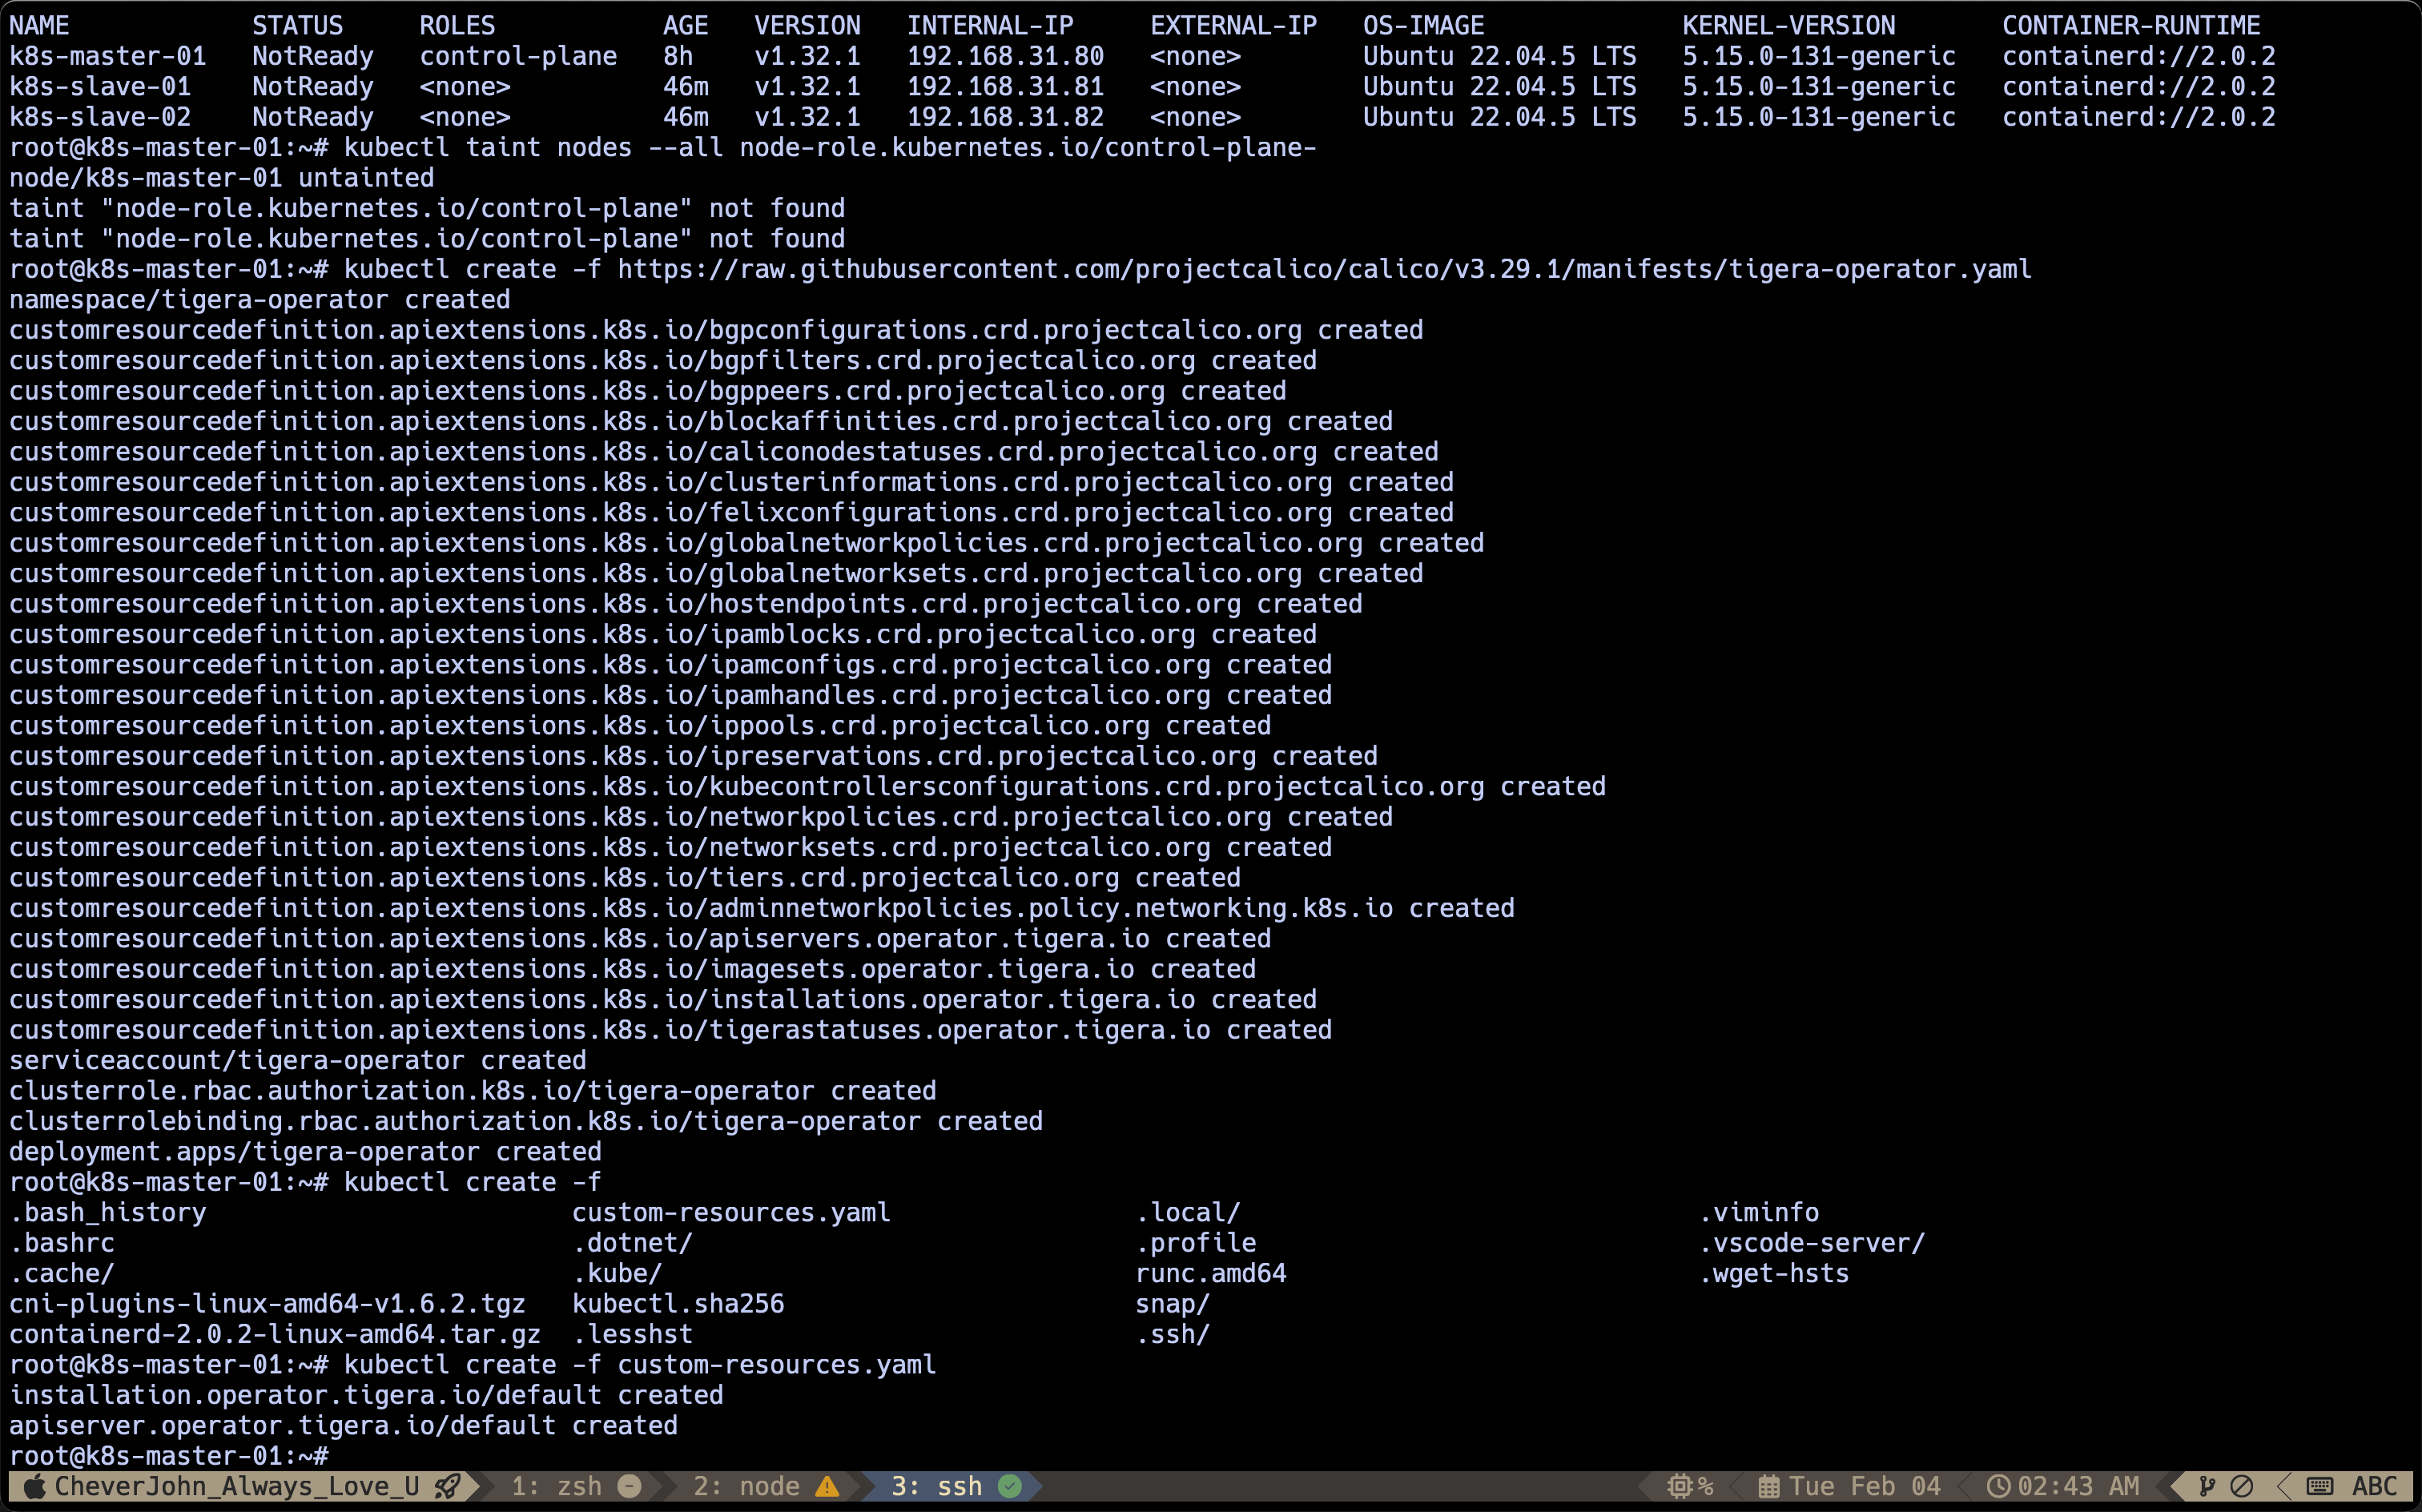Screen dimensions: 2422x1512
Task: Click custom-resources.yaml in completion list
Action: pyautogui.click(x=731, y=1212)
